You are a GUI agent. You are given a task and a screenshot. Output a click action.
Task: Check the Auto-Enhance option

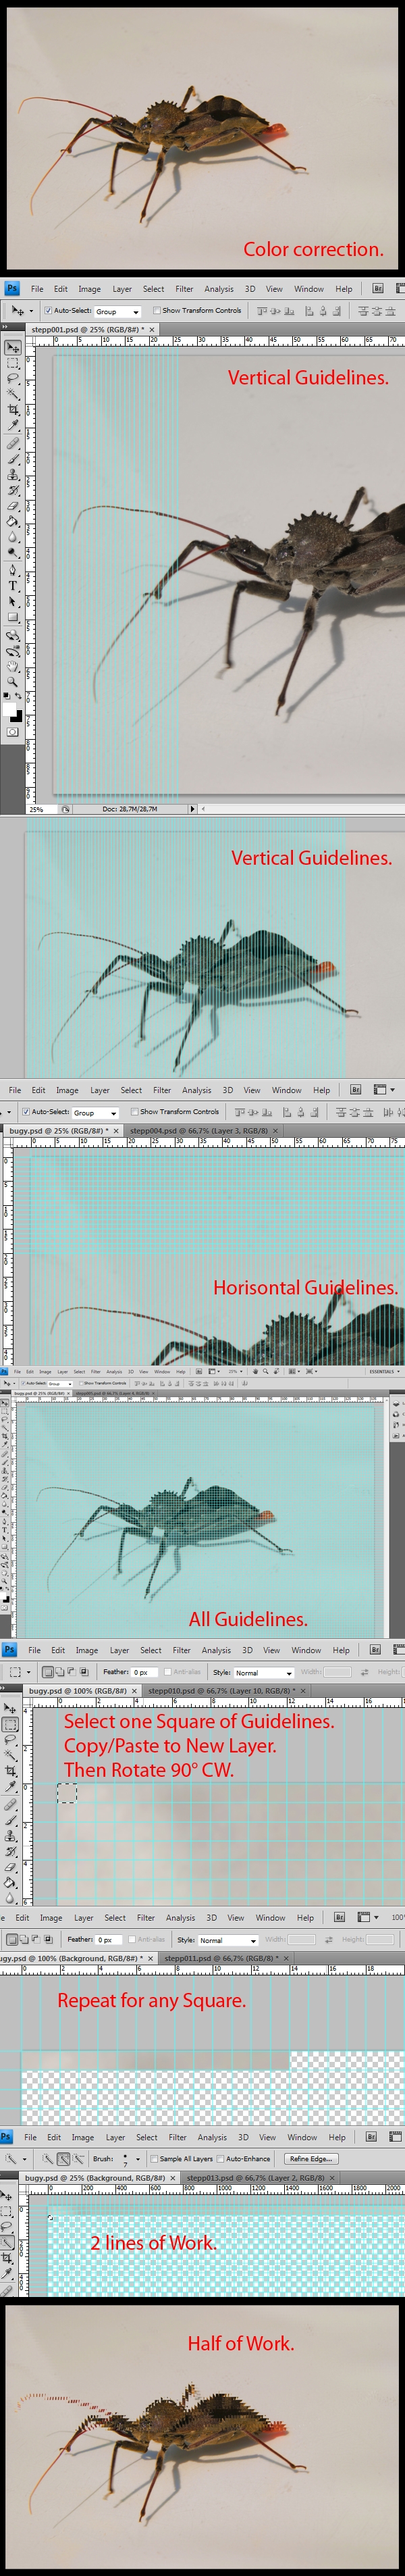click(x=220, y=2158)
